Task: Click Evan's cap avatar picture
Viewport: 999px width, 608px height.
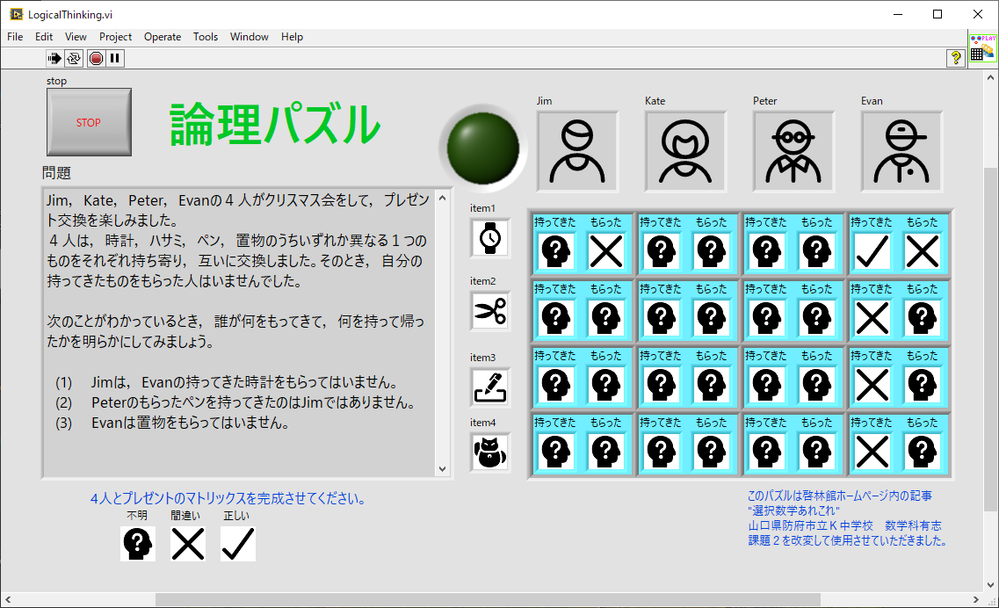Action: point(902,151)
